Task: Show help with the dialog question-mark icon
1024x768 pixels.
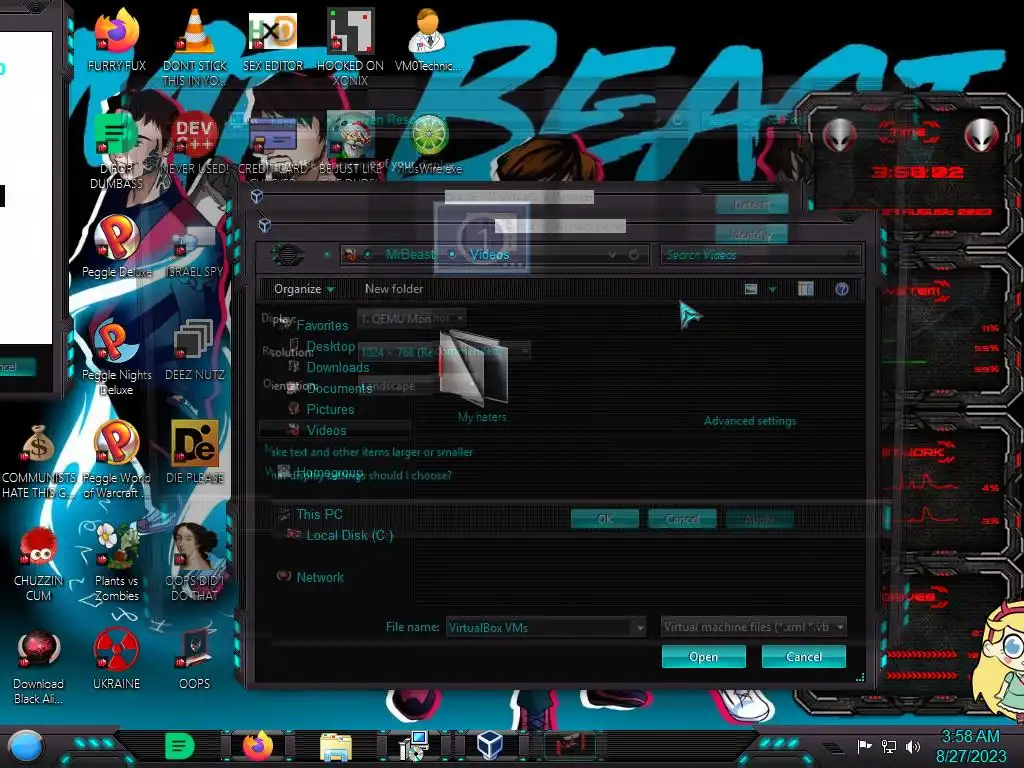Action: click(x=842, y=289)
